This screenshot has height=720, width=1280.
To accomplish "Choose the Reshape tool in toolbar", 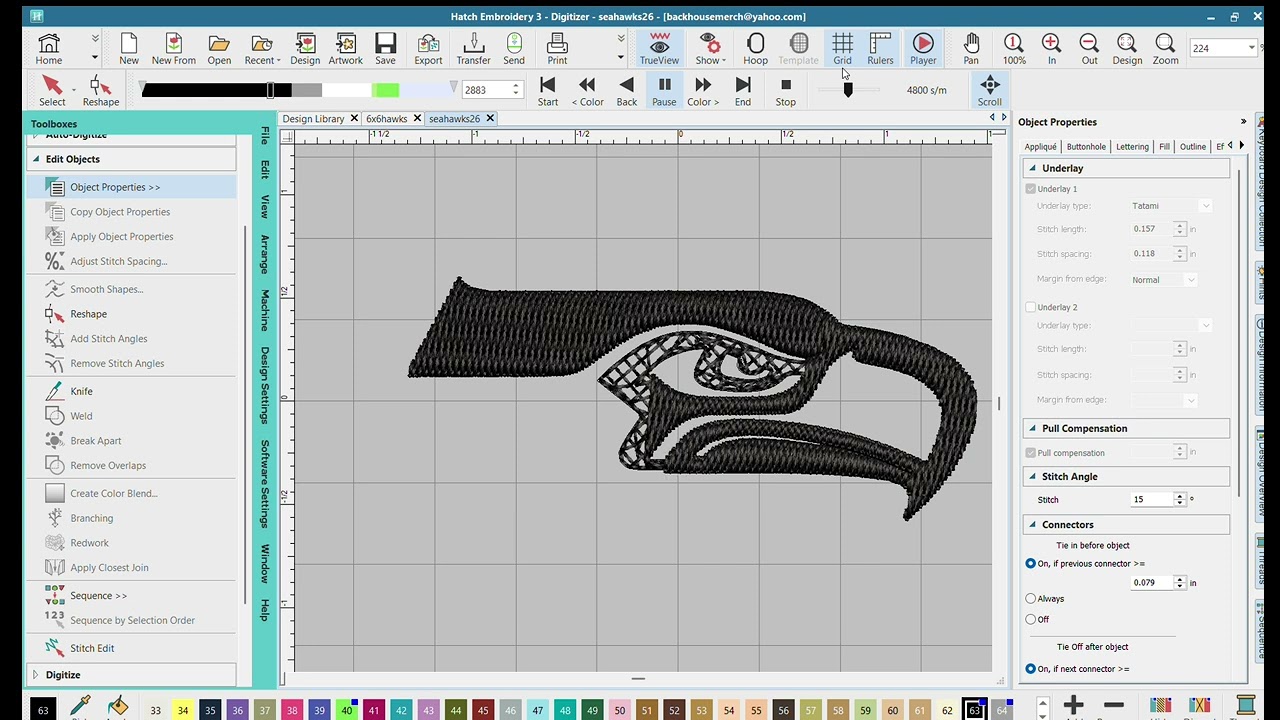I will (x=100, y=90).
